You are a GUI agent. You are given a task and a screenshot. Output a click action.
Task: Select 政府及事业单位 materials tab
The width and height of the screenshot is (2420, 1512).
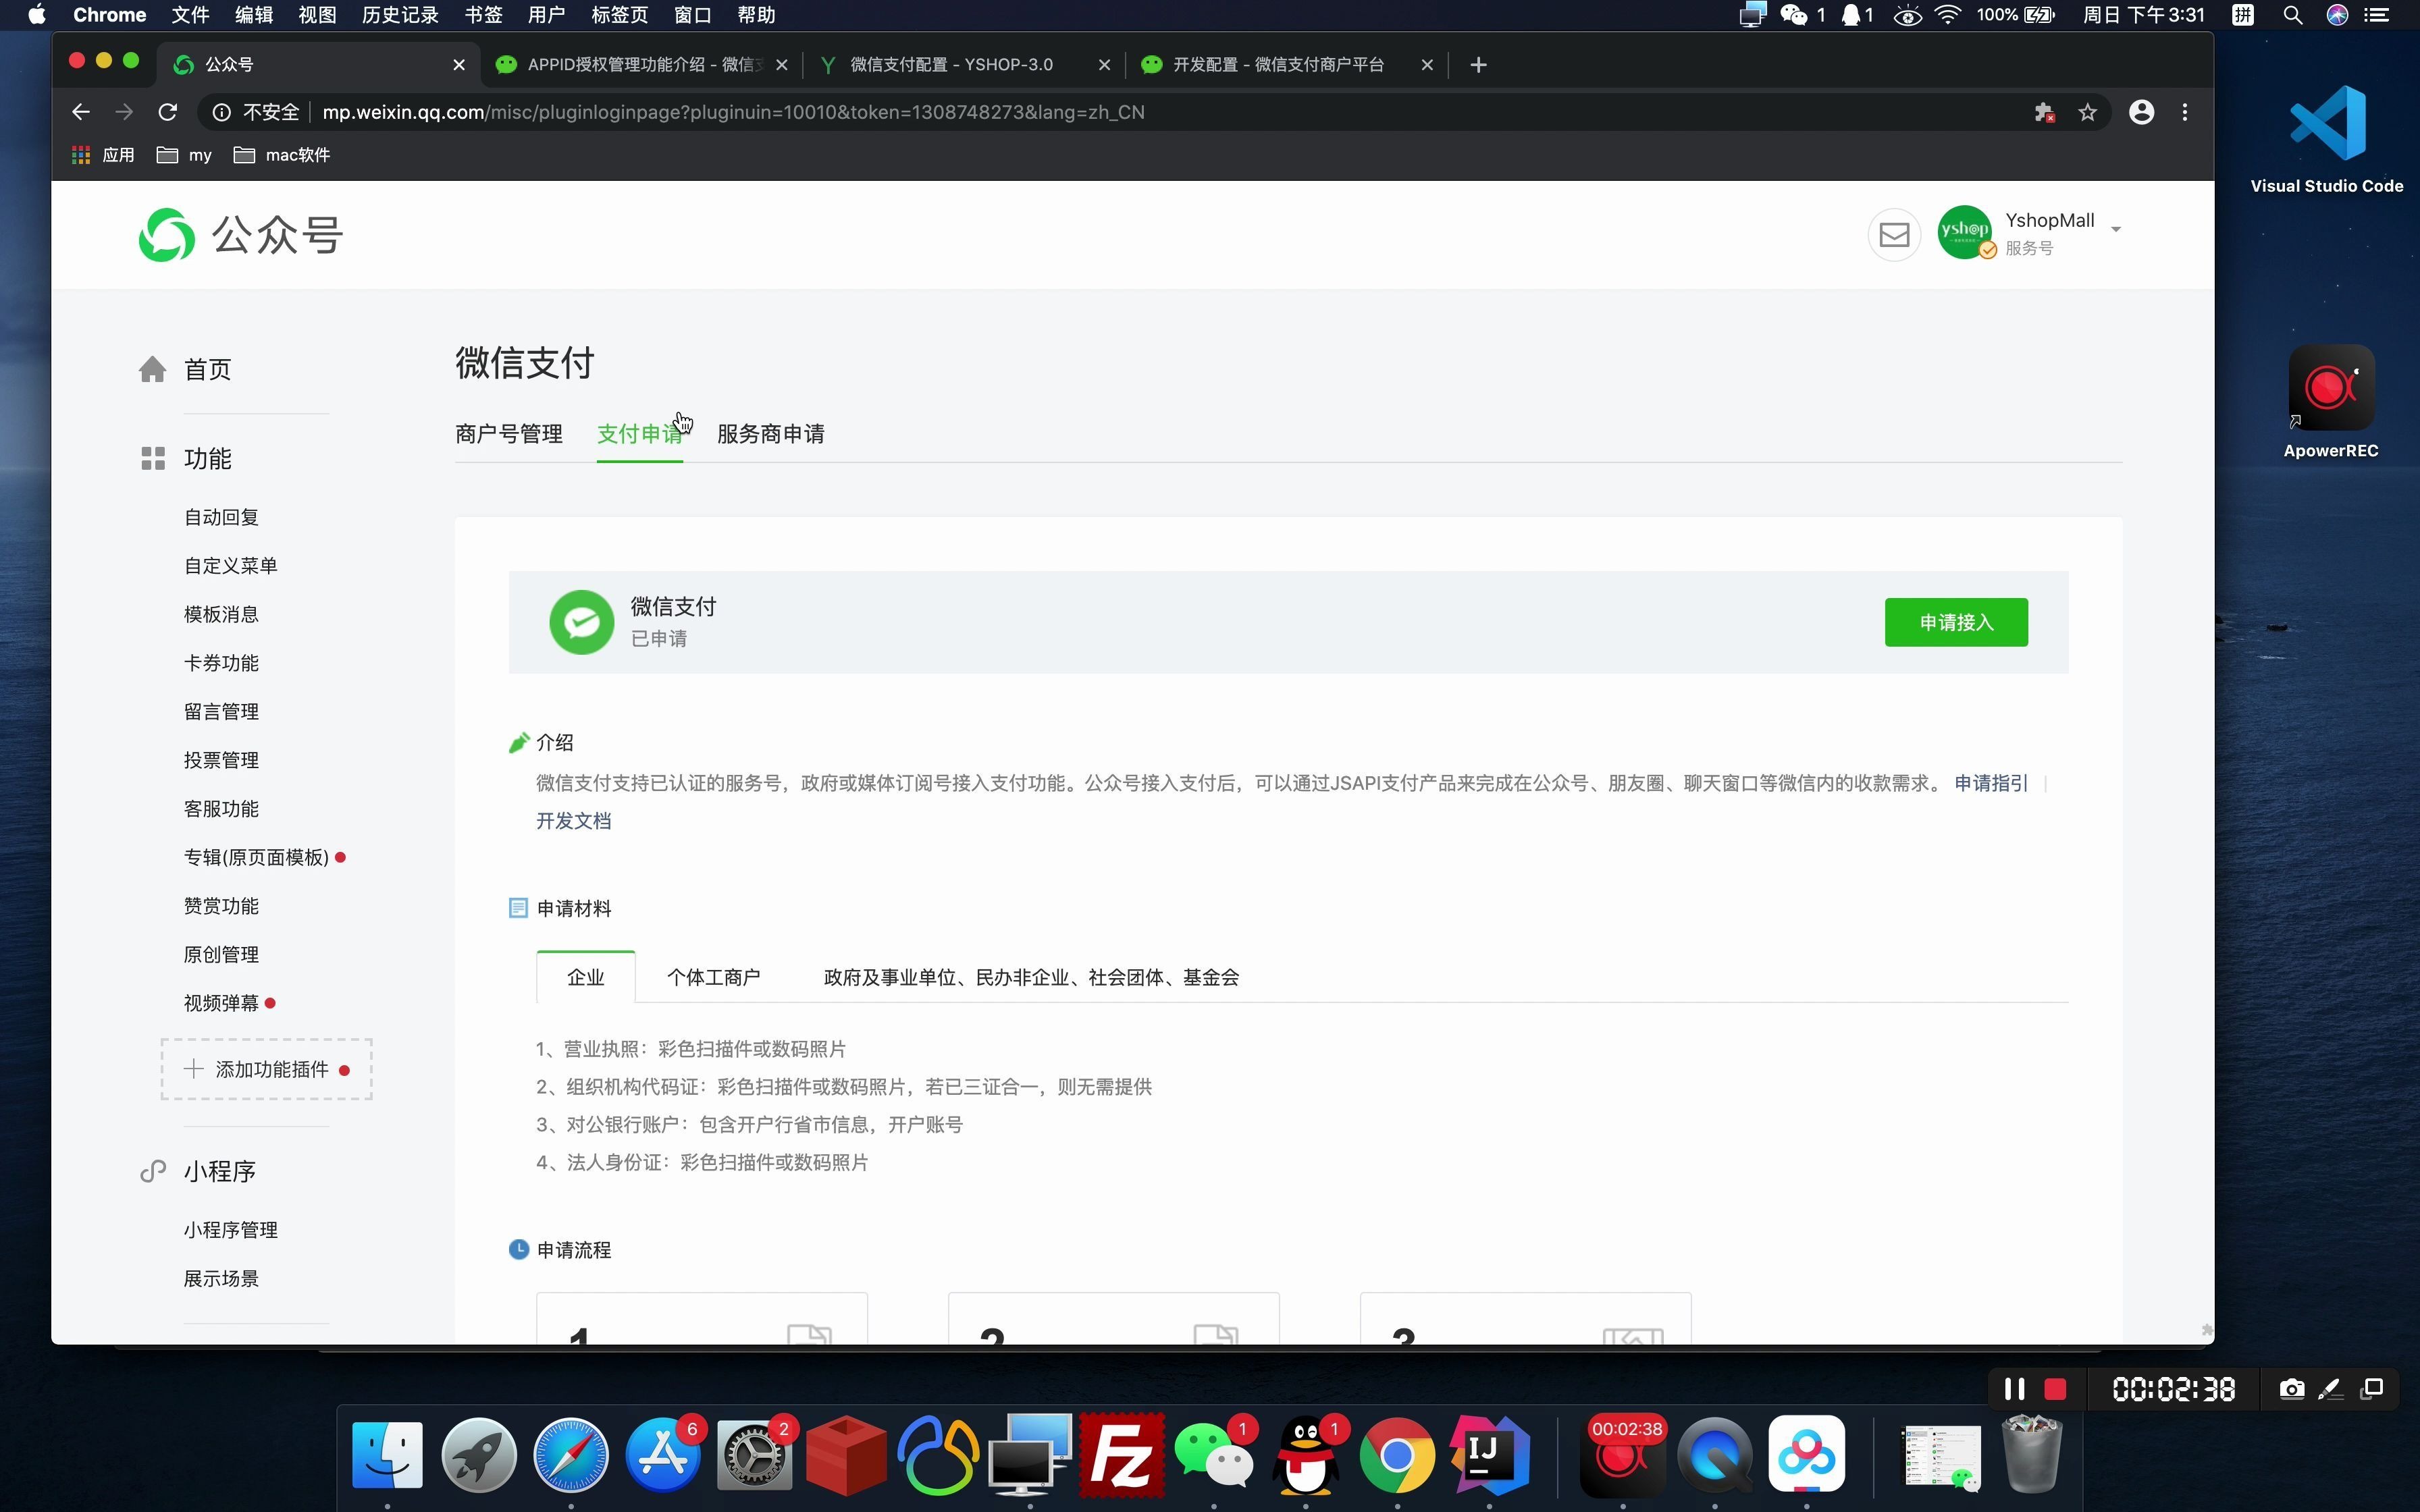(1031, 977)
